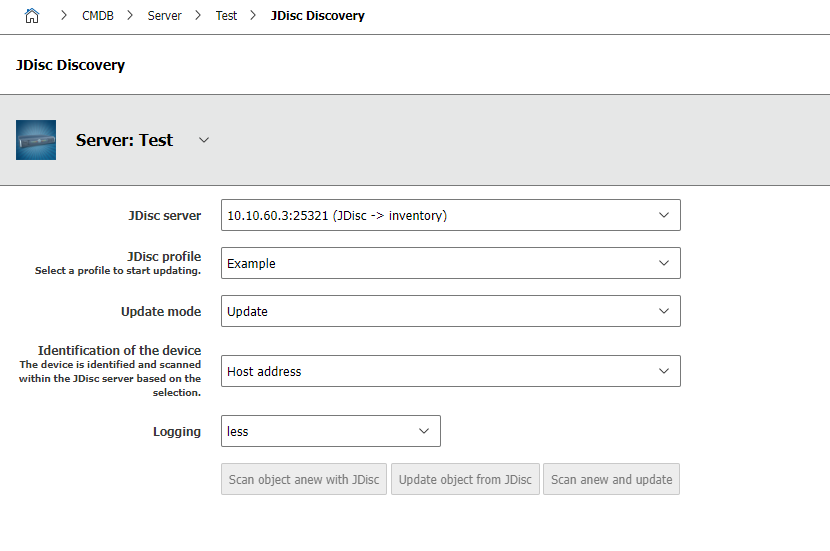Expand the chevron next to Server: Test

204,140
